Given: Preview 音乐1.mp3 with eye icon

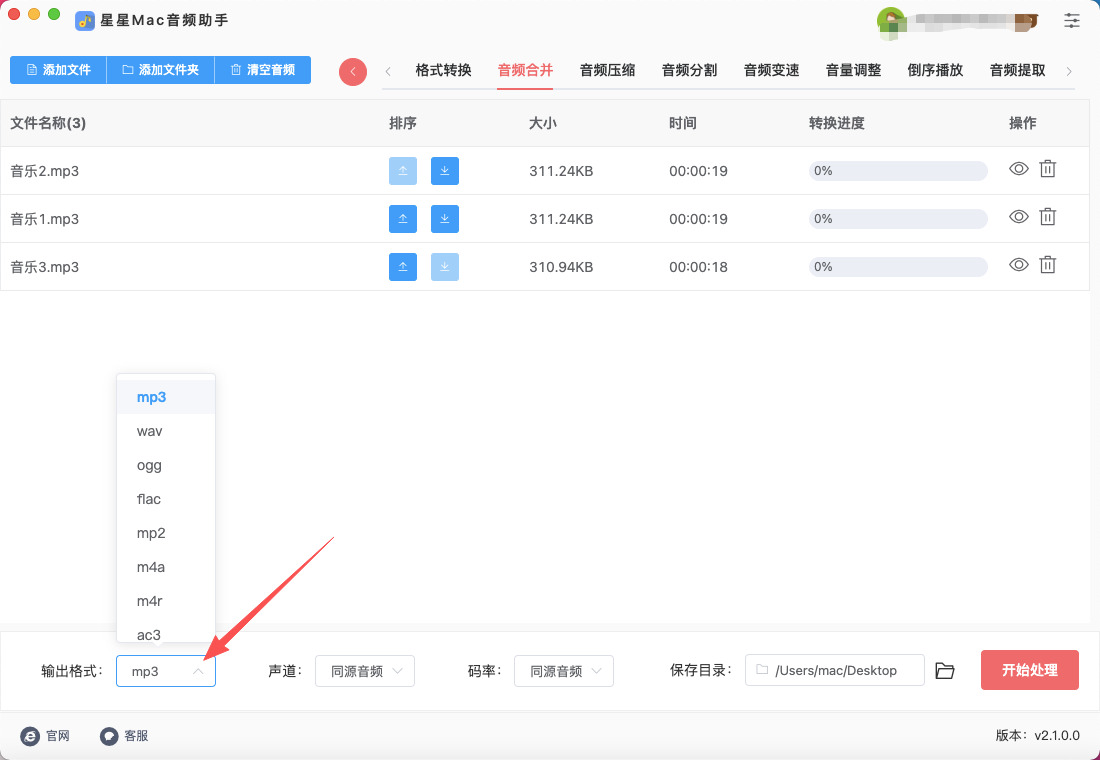Looking at the screenshot, I should [x=1018, y=217].
